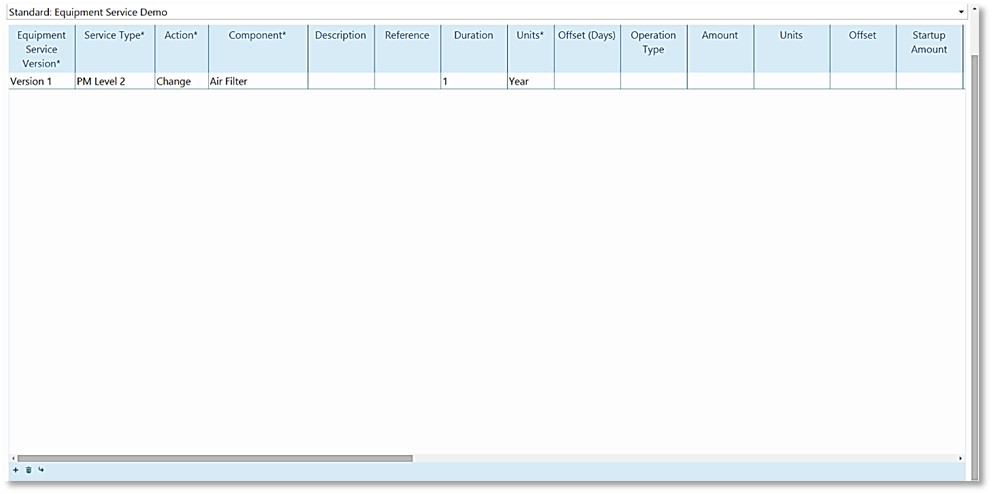This screenshot has height=494, width=992.
Task: Click the empty Reference cell of Version 1 row
Action: tap(407, 81)
